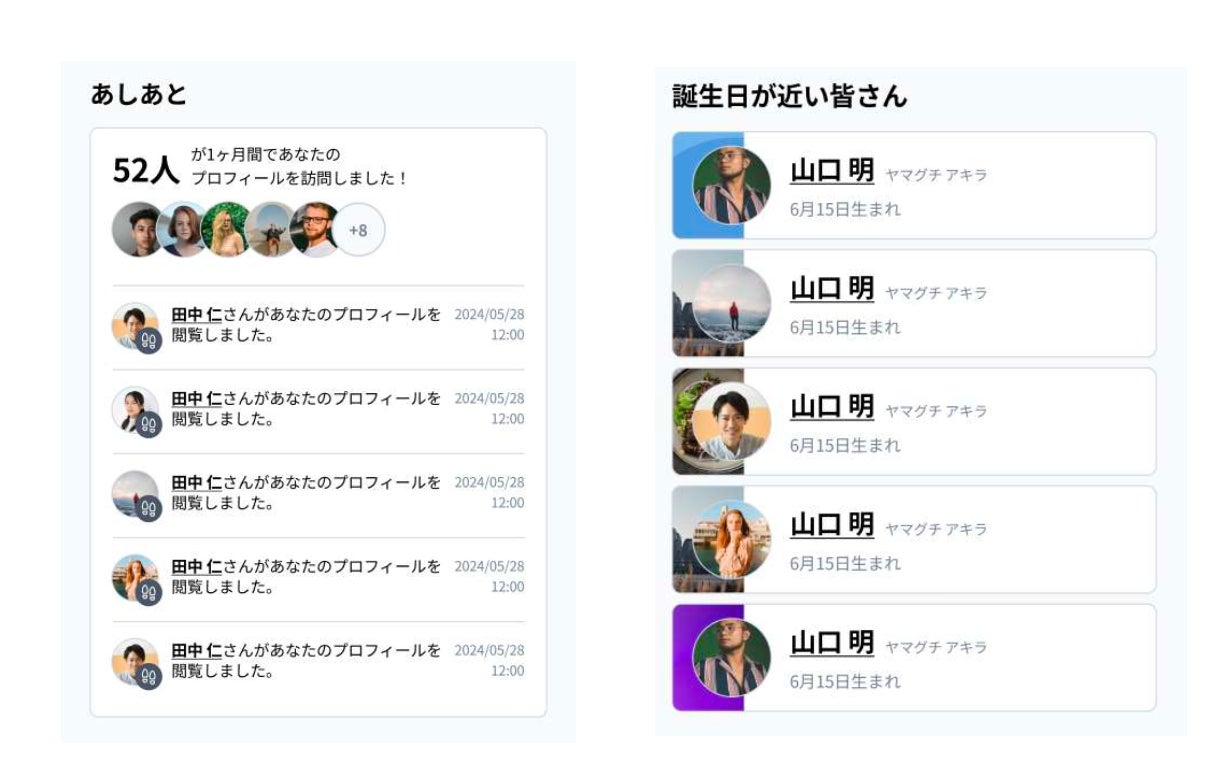The image size is (1232, 764).
Task: Click 2024/05/28 timestamp in the seascape avatar row
Action: 489,482
